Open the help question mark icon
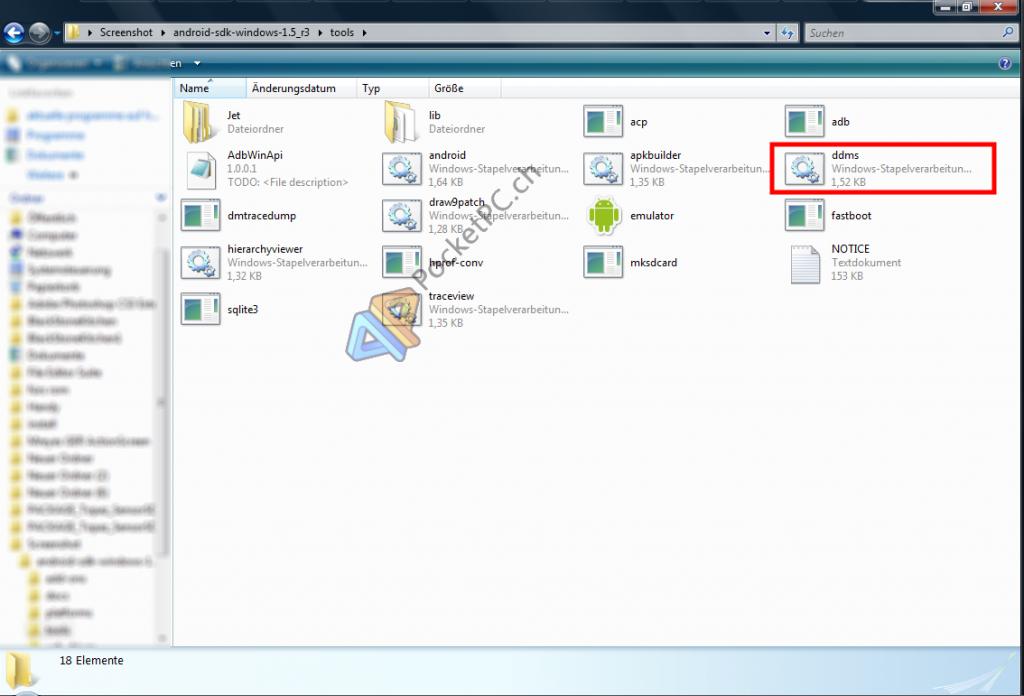 coord(1005,63)
